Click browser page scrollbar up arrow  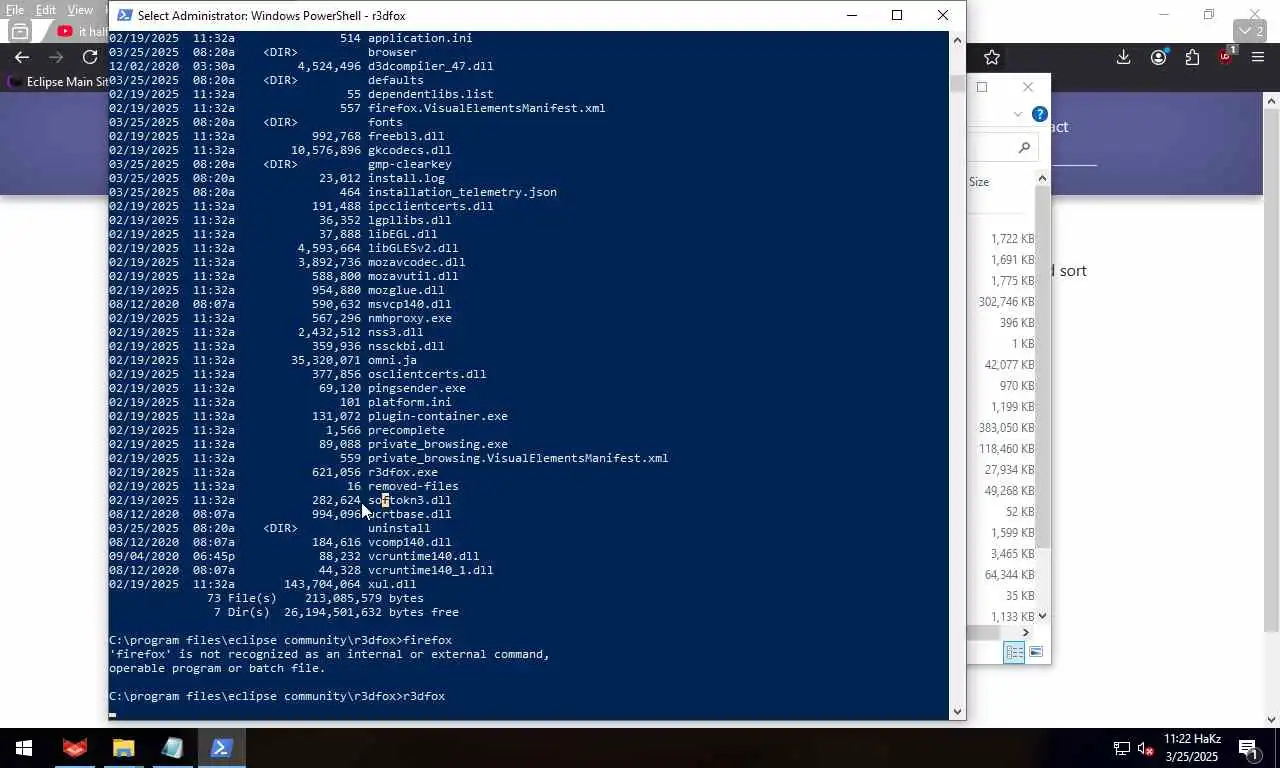coord(1272,101)
